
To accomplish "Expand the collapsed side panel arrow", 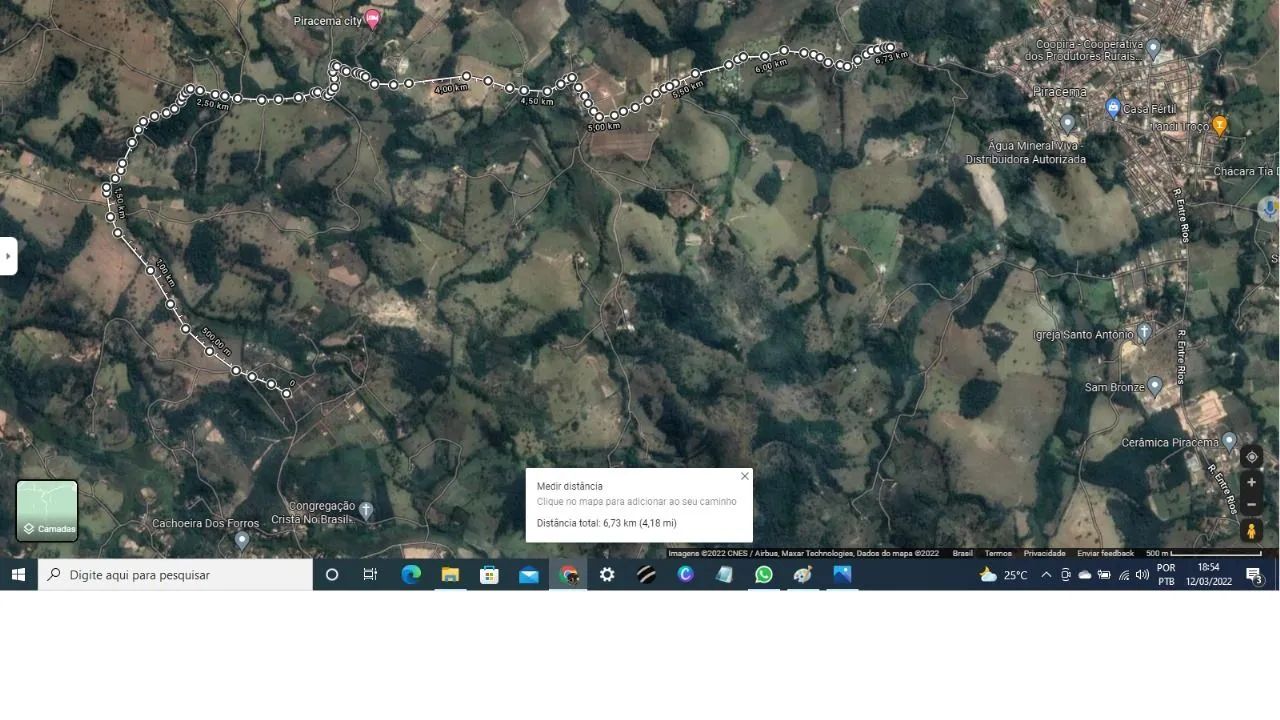I will pos(8,256).
